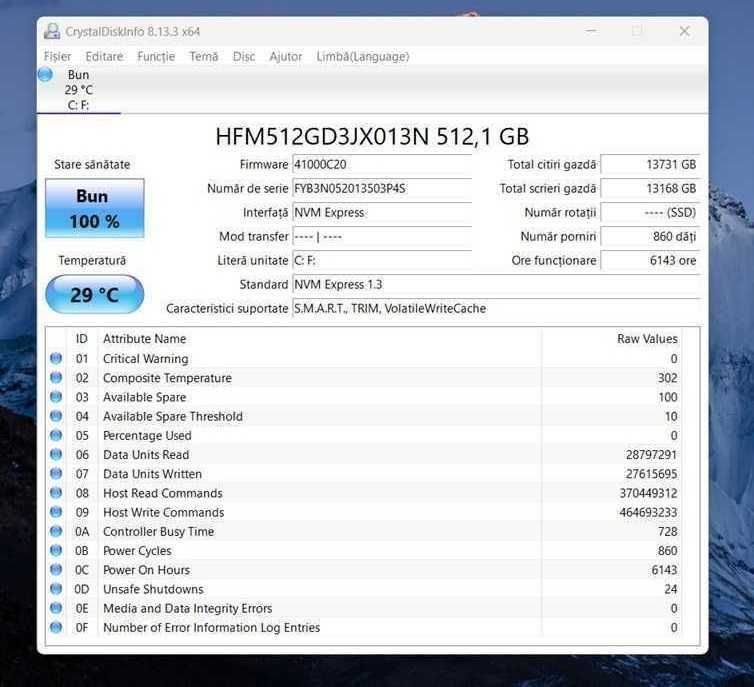
Task: Close the CrystalDiskInfo window
Action: (x=685, y=31)
